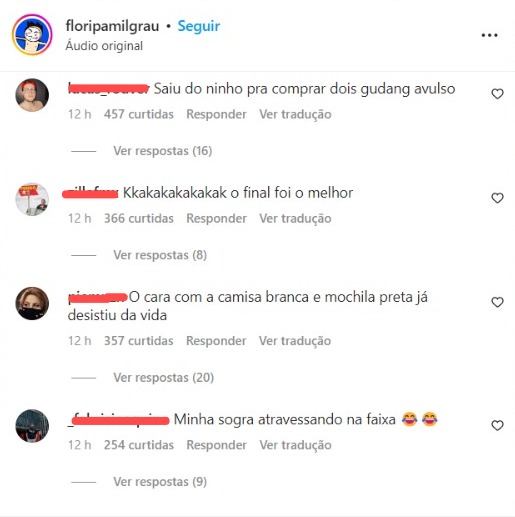Expand Ver respostas (9)
515x517 pixels.
tap(160, 482)
